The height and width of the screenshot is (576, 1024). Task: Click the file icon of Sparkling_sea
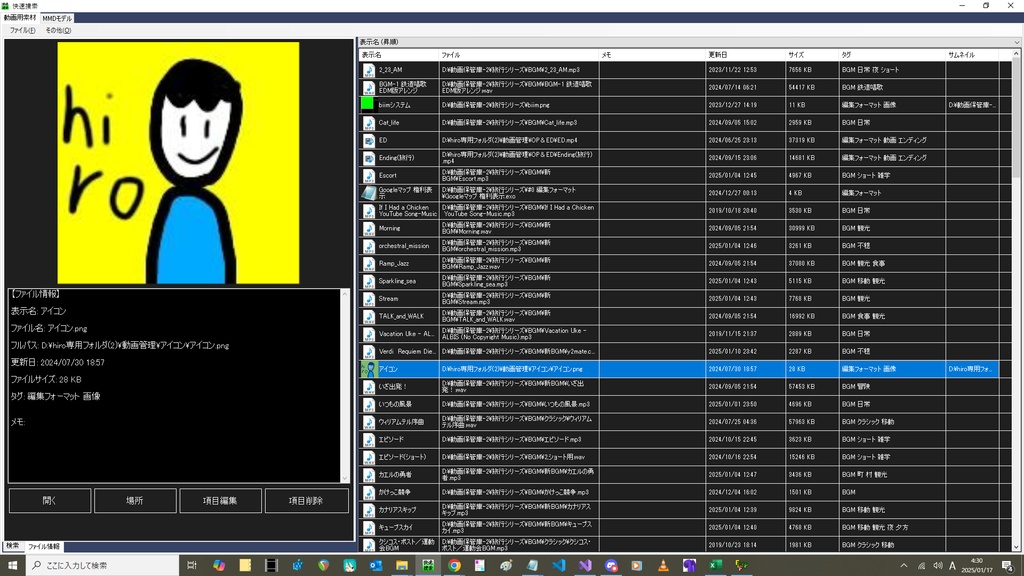[x=369, y=281]
